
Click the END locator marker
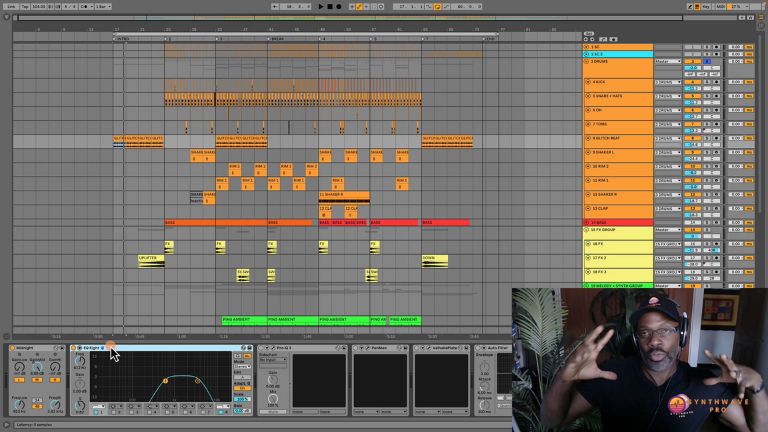point(490,39)
